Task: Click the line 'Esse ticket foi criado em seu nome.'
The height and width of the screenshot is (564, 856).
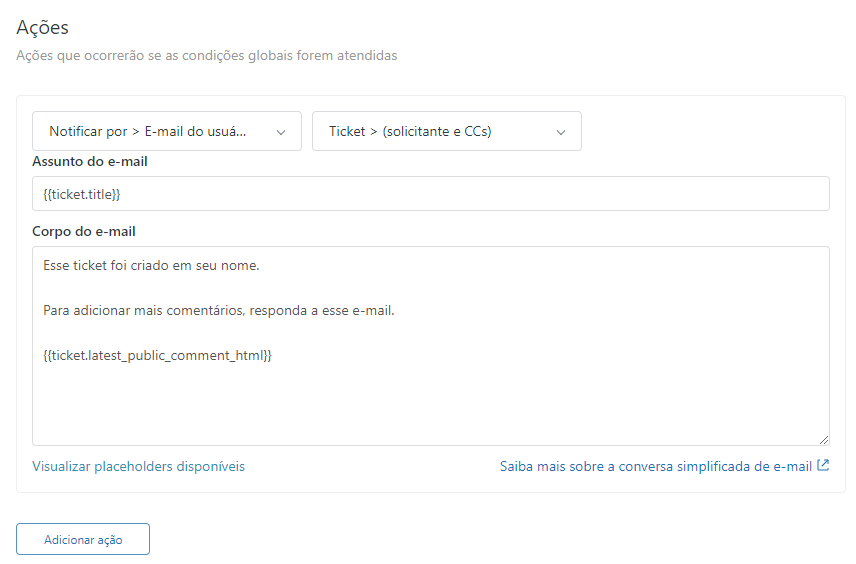Action: pyautogui.click(x=151, y=266)
